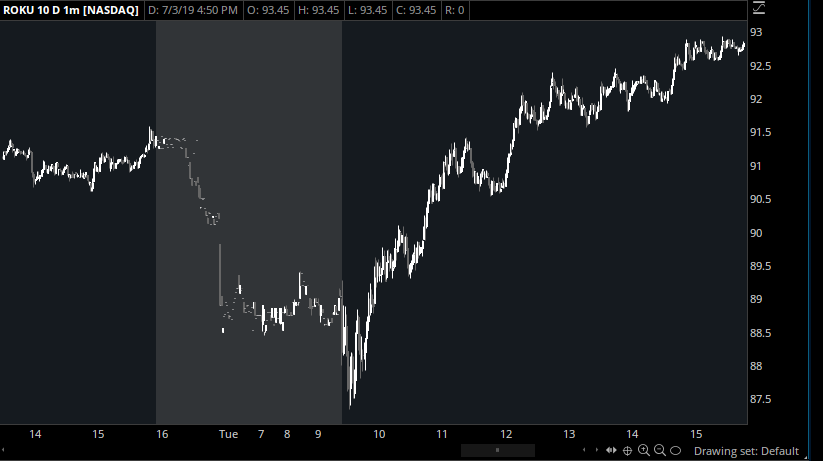Image resolution: width=823 pixels, height=461 pixels.
Task: Click the open value O: 93.45
Action: [268, 10]
